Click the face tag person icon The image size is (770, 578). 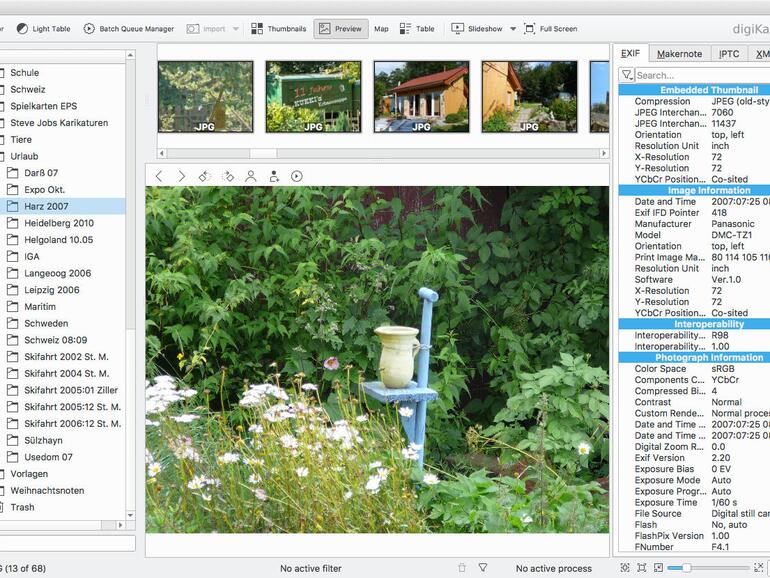(251, 176)
